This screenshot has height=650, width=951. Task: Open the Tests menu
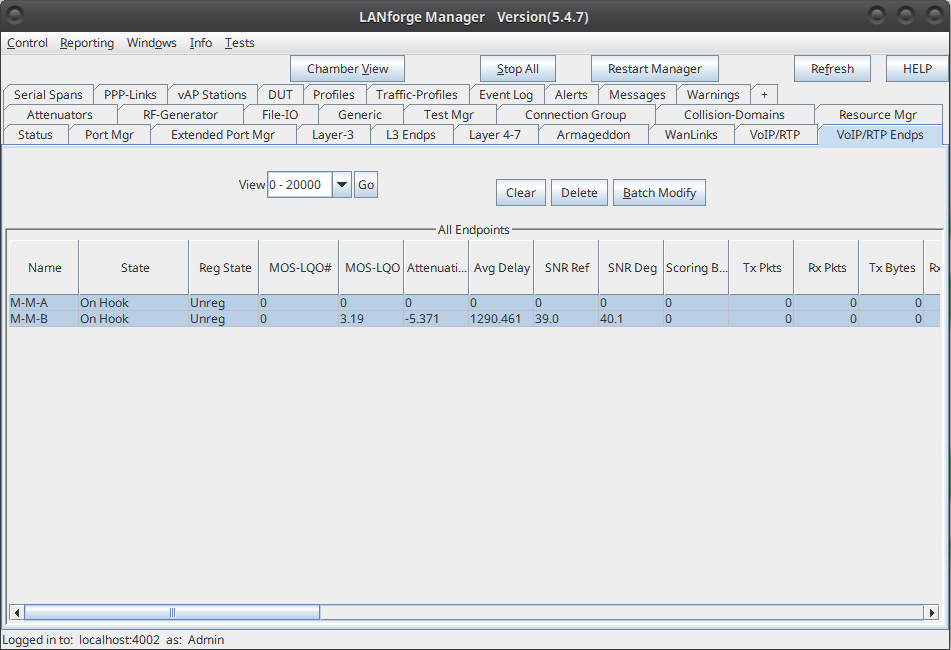coord(239,43)
